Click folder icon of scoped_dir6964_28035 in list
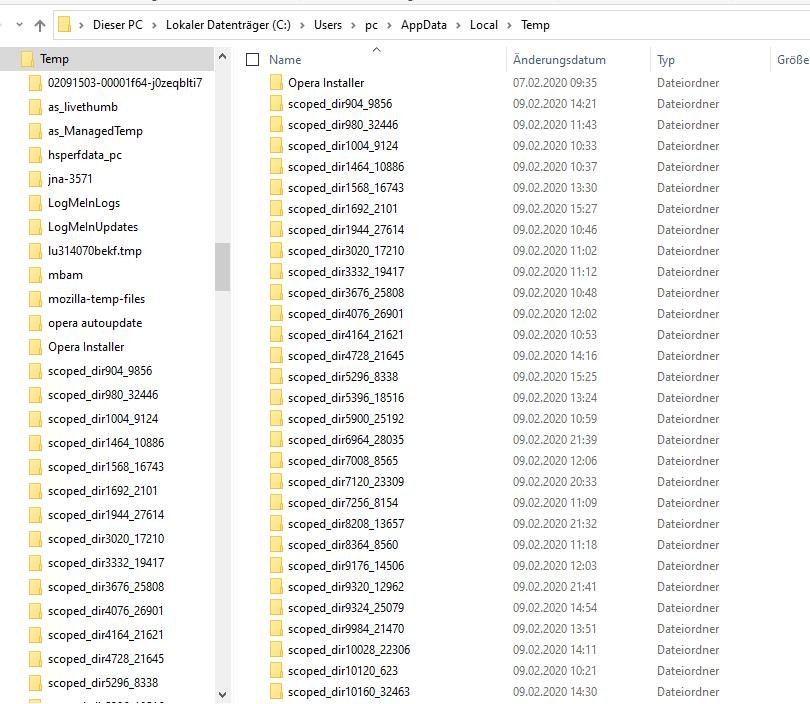 click(x=276, y=440)
